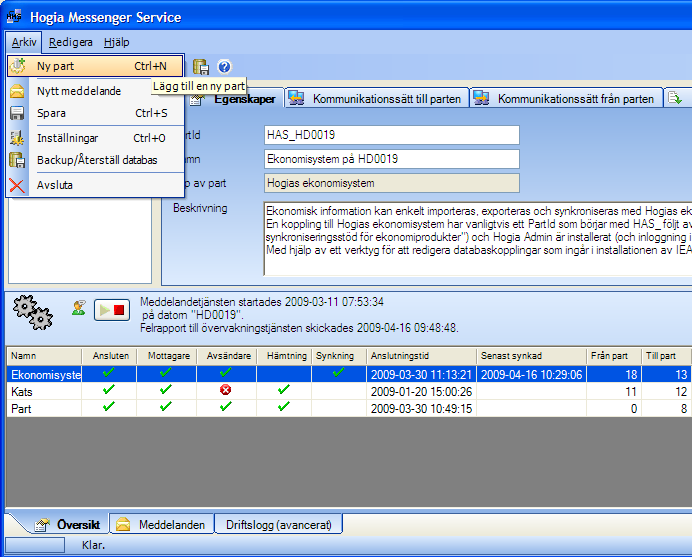This screenshot has height=557, width=692.
Task: Click the Anslutningstid column header
Action: 421,356
